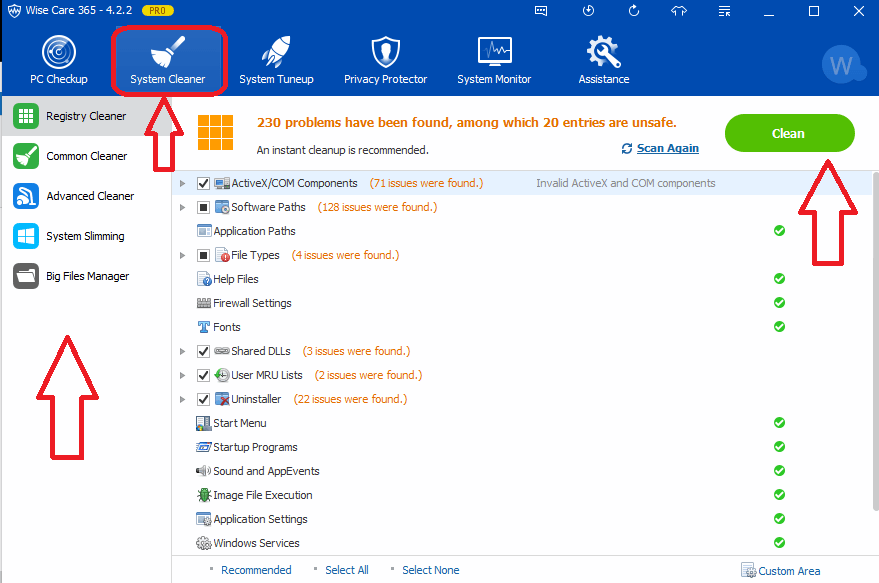Viewport: 879px width, 583px height.
Task: Click the Custom Area gear icon
Action: coord(748,570)
